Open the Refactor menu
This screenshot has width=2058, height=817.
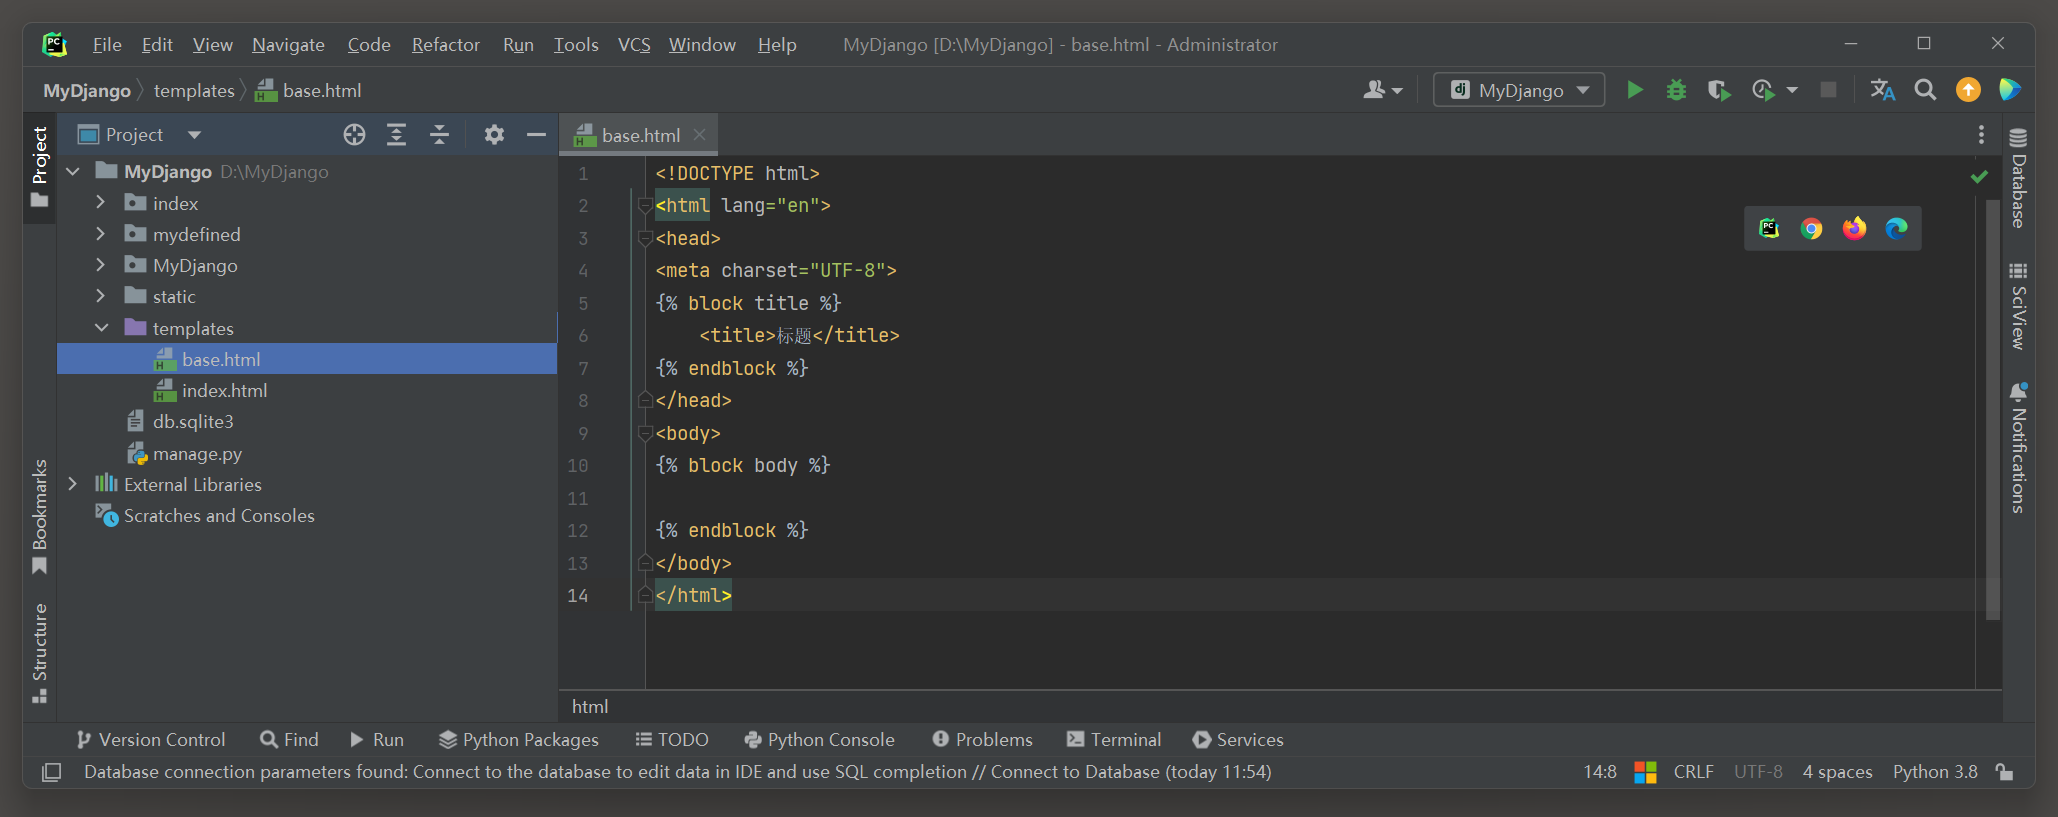445,45
